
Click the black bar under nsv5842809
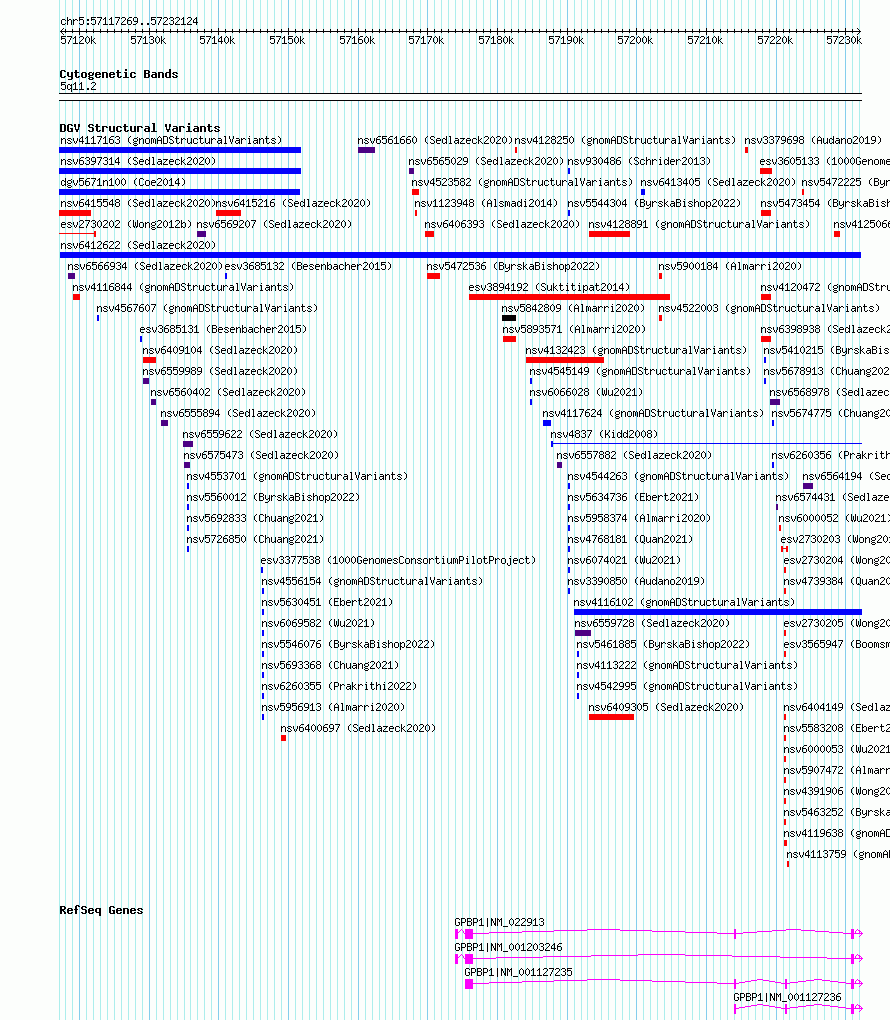tap(509, 318)
